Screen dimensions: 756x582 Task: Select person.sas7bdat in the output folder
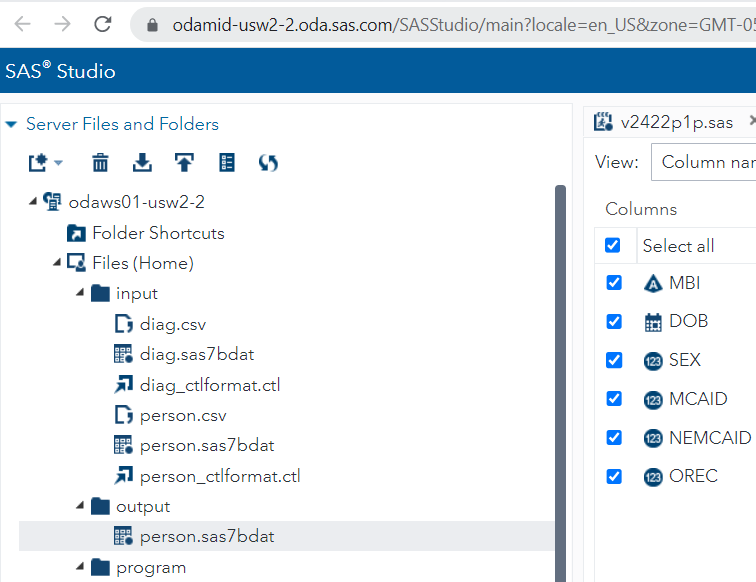pos(206,537)
